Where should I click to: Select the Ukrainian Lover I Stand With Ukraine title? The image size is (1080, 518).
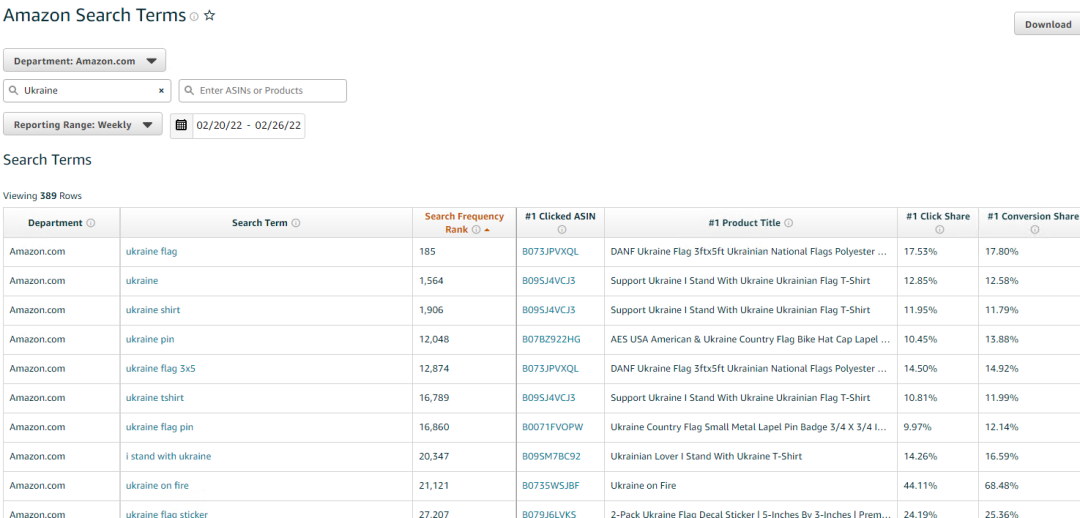click(x=706, y=456)
